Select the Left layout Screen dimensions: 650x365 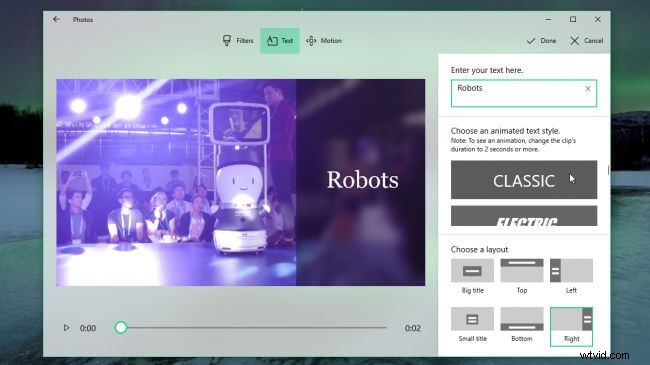click(x=571, y=276)
